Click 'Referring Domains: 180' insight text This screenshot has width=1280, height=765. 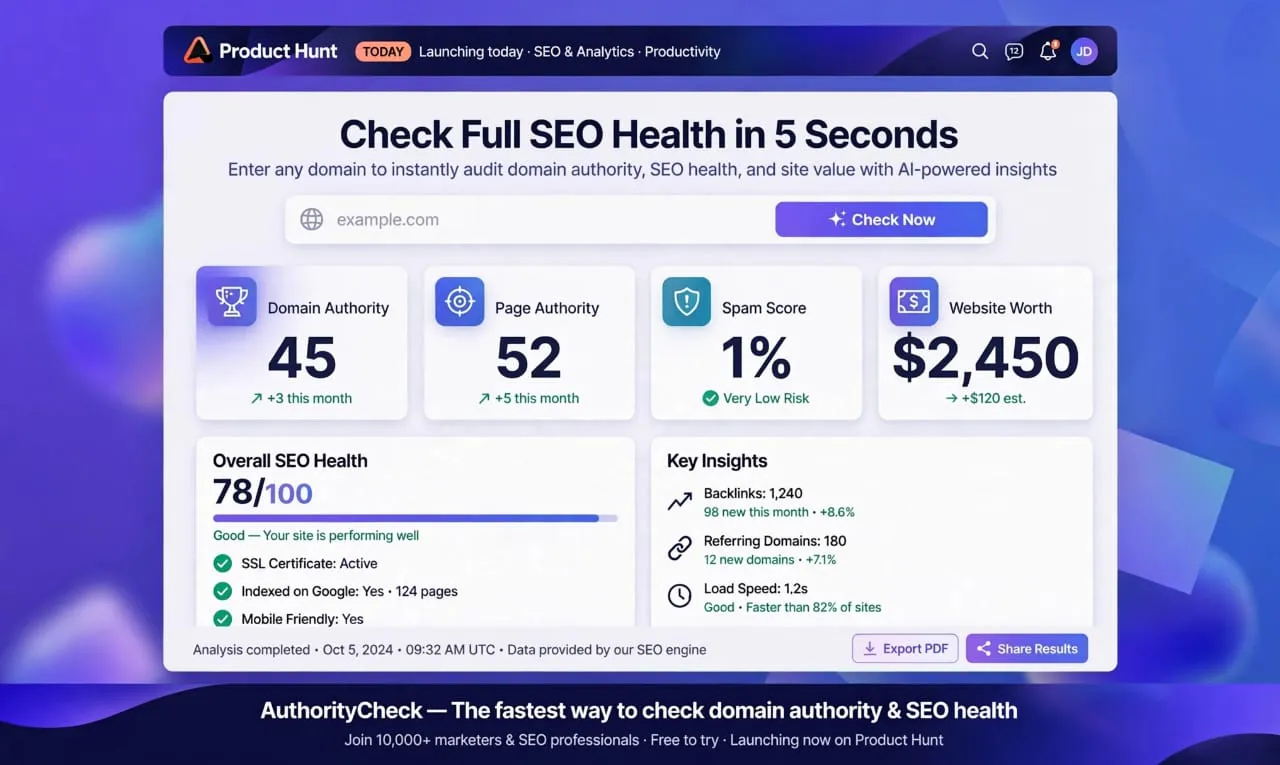pyautogui.click(x=775, y=541)
